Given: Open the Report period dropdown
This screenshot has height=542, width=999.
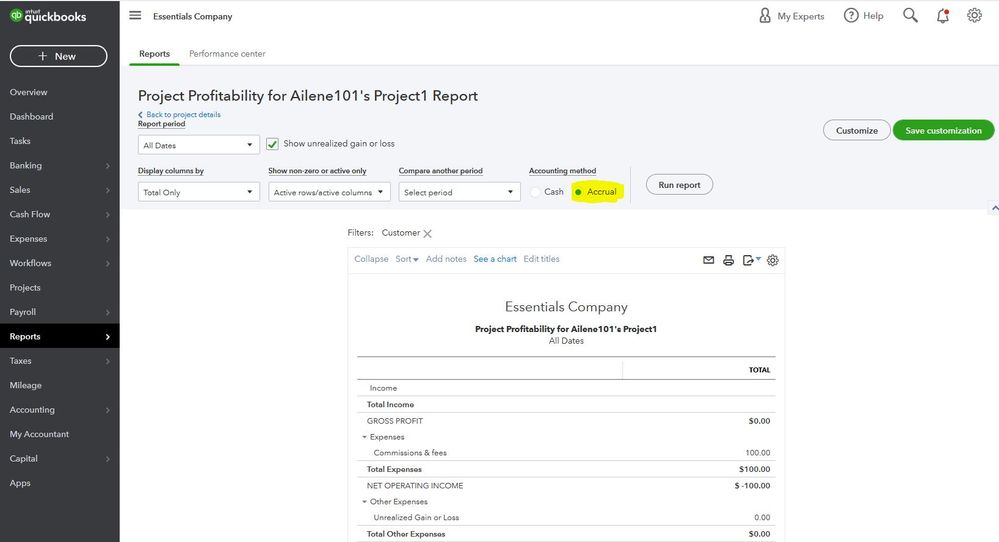Looking at the screenshot, I should coord(199,145).
